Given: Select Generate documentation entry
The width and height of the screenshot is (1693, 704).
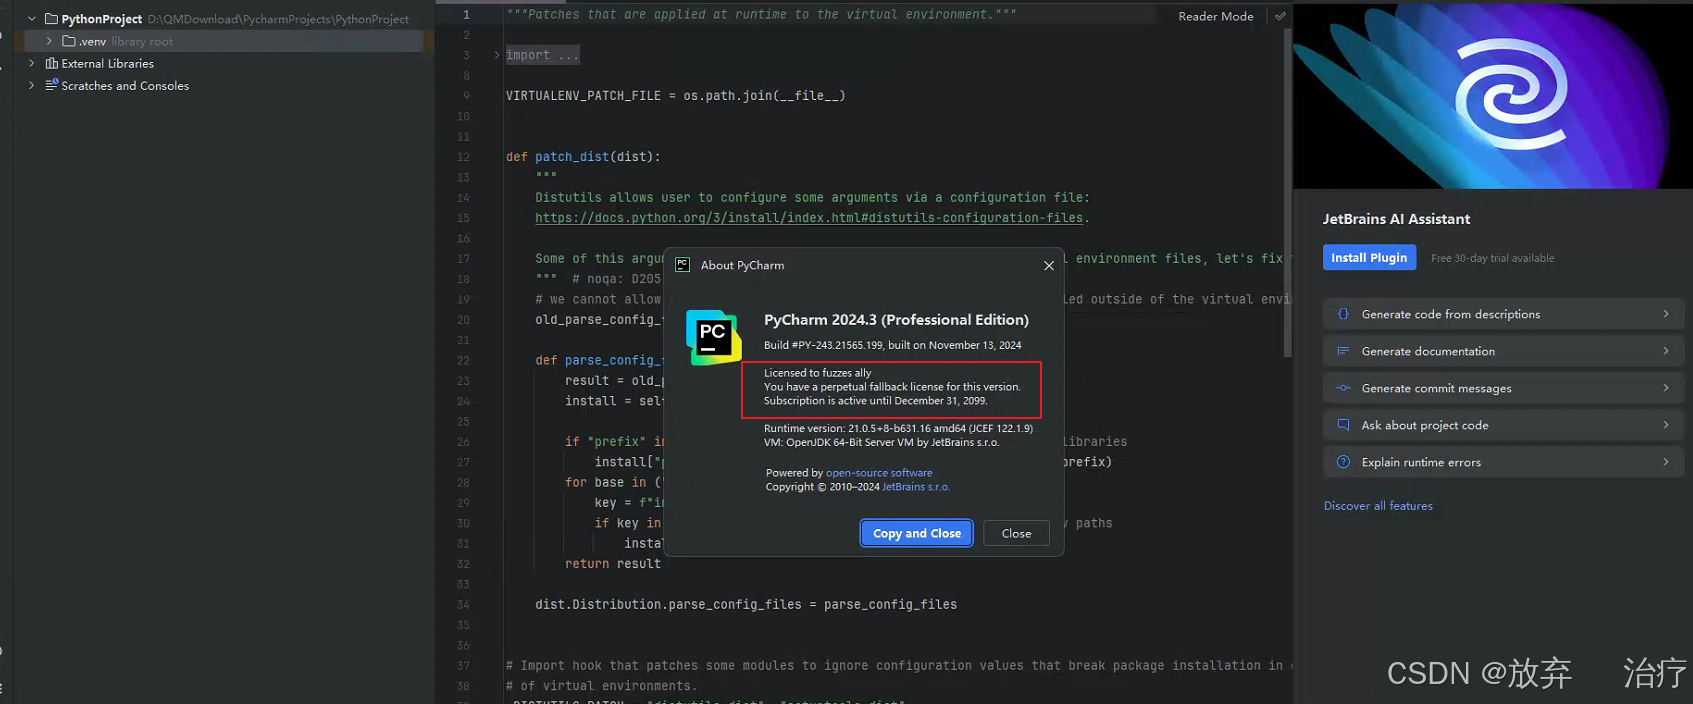Looking at the screenshot, I should (x=1503, y=351).
